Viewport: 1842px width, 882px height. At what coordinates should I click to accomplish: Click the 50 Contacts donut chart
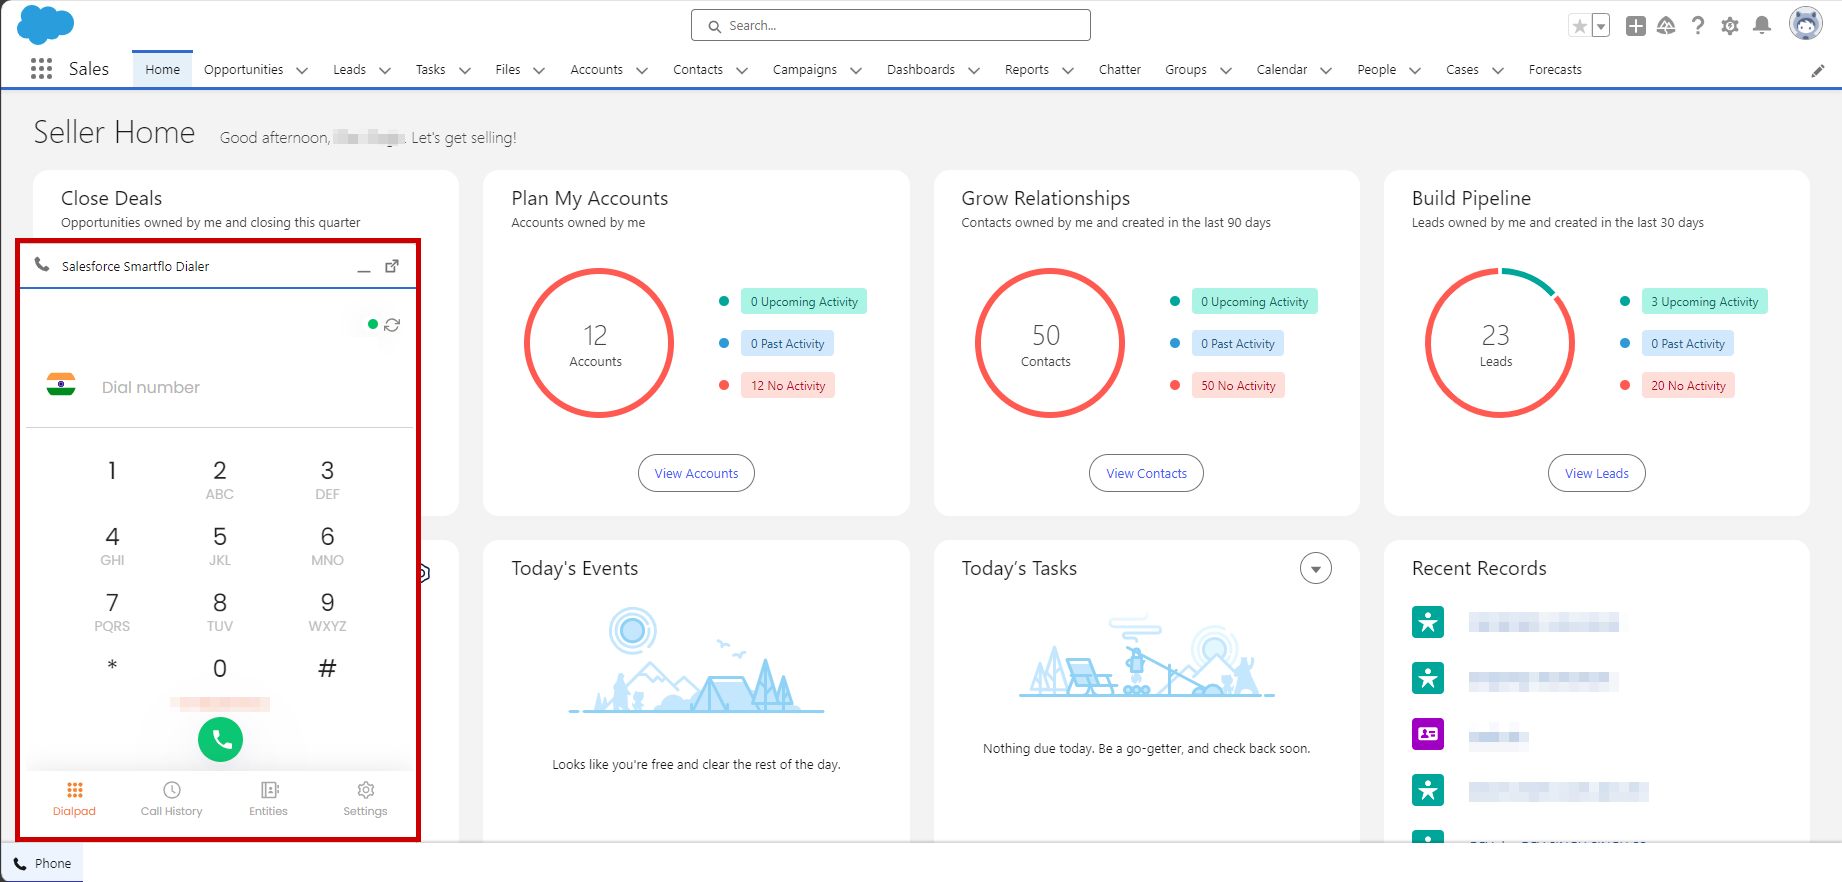click(1049, 343)
